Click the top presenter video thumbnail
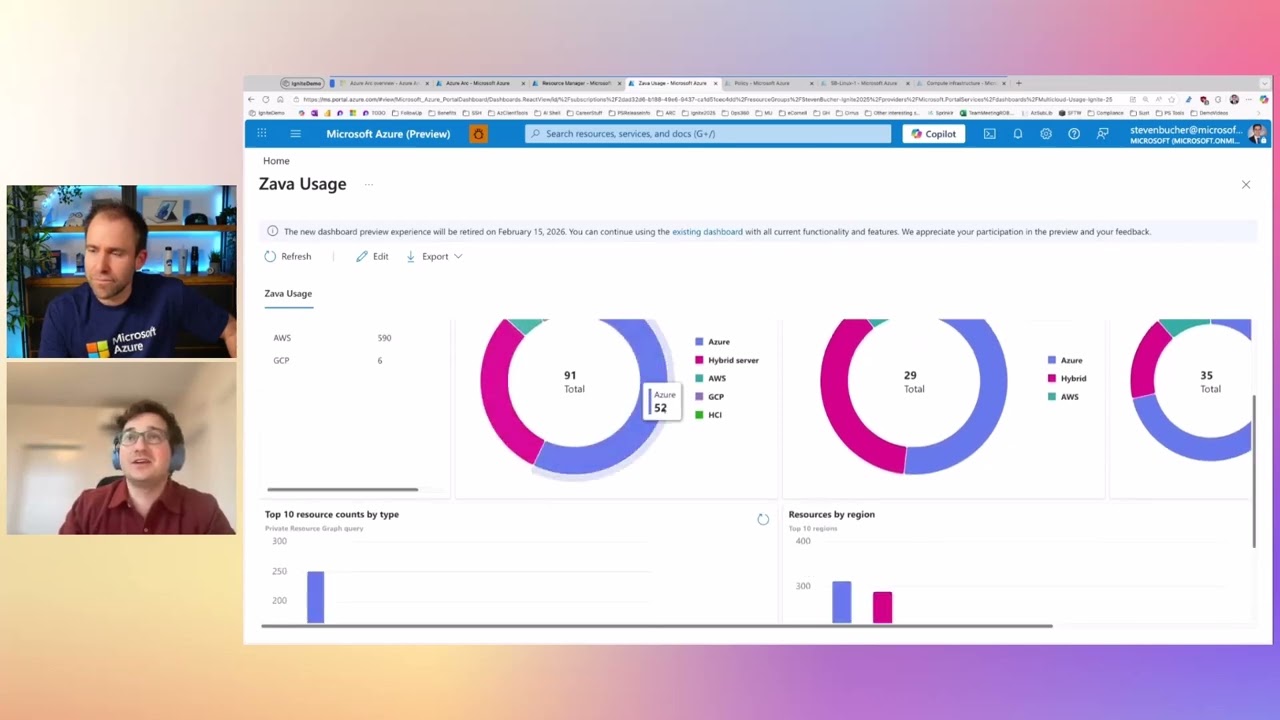Screen dimensions: 1280x720 [121, 271]
